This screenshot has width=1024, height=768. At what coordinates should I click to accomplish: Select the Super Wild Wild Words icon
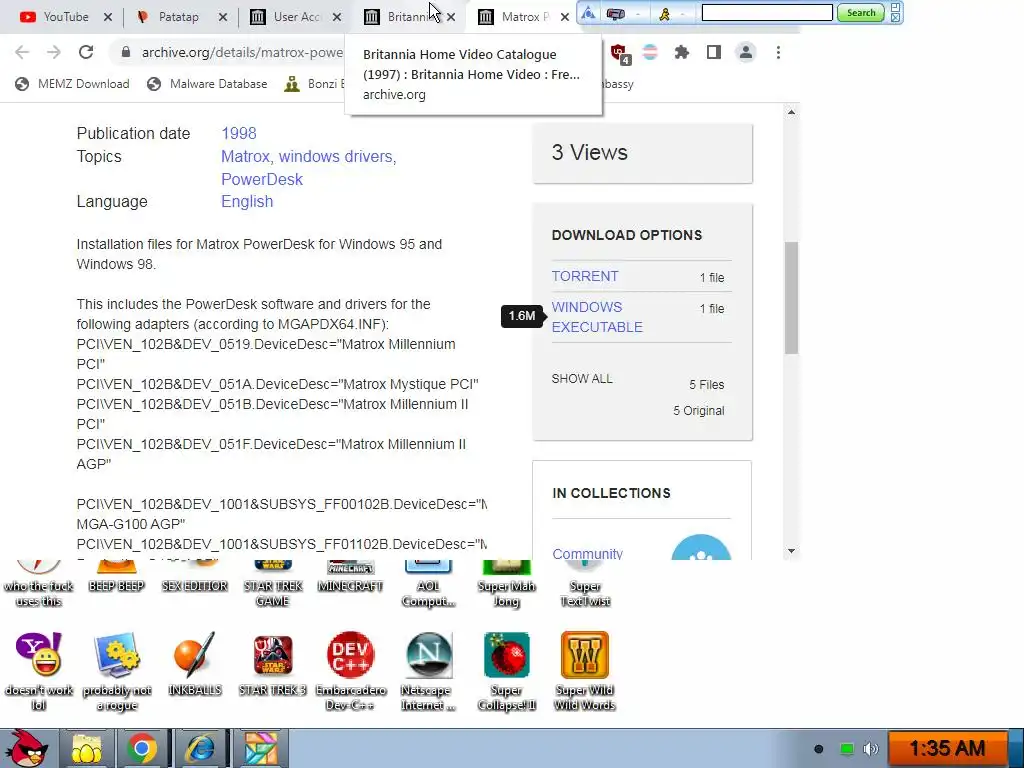coord(584,671)
